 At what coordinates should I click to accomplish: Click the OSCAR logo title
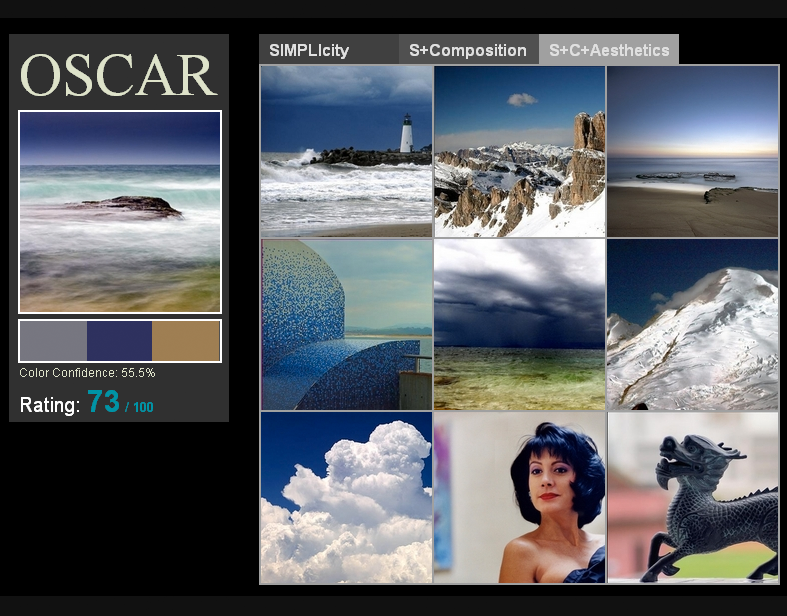[119, 75]
